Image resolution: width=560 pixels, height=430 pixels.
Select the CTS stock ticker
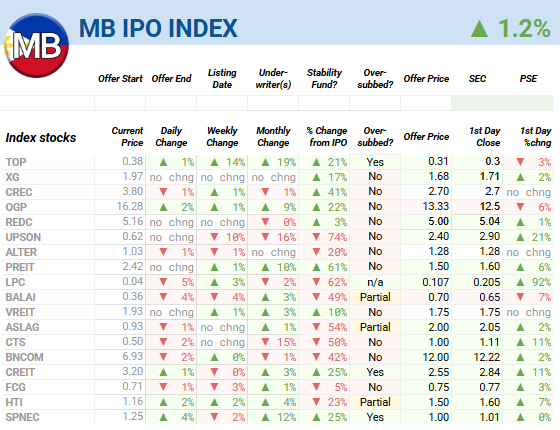[x=15, y=342]
